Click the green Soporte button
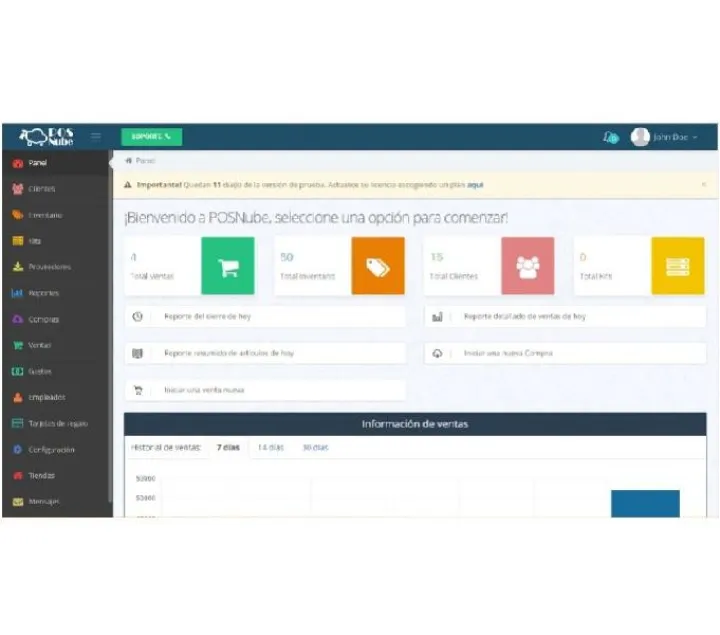Screen dimensions: 720x635 click(151, 136)
